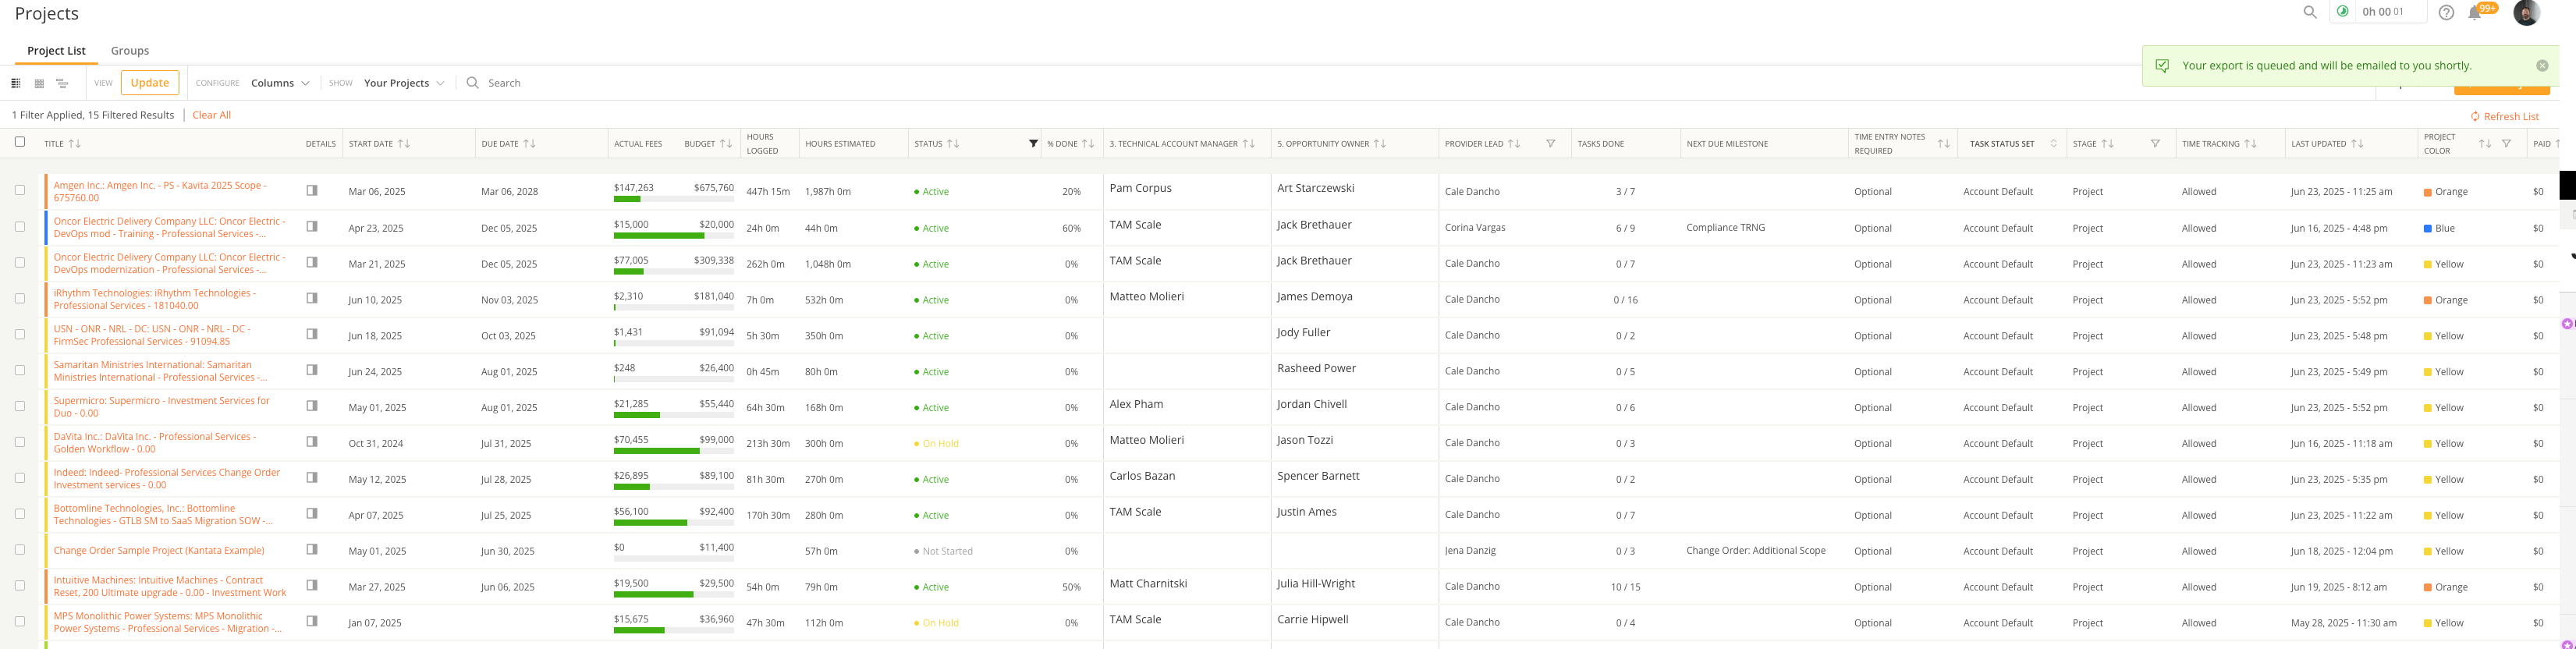This screenshot has height=649, width=2576.
Task: Check the Change Order Sample Project checkbox
Action: point(20,550)
